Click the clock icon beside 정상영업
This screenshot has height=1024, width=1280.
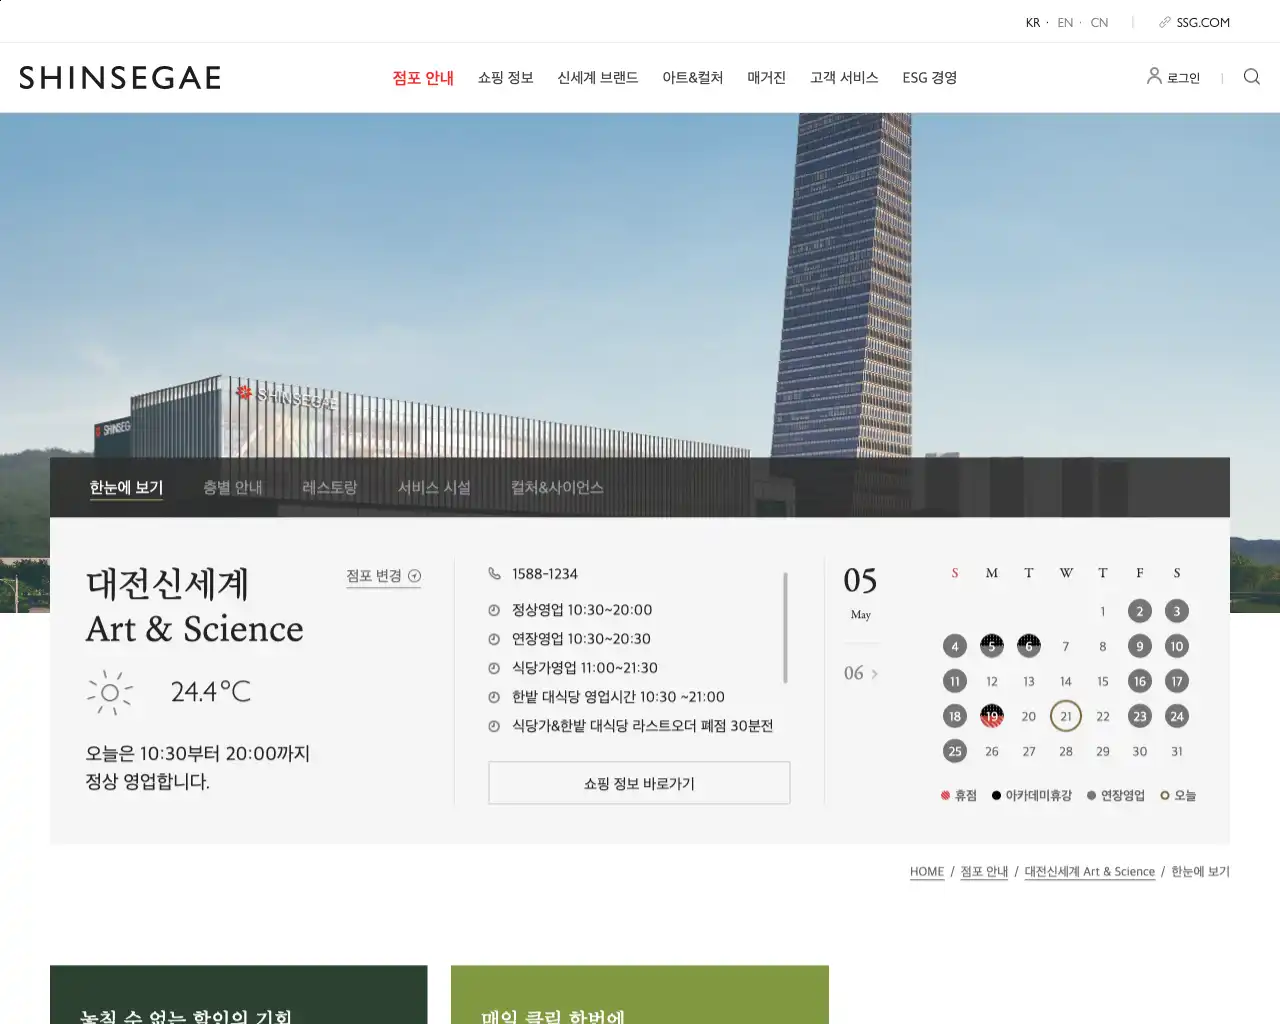click(494, 610)
